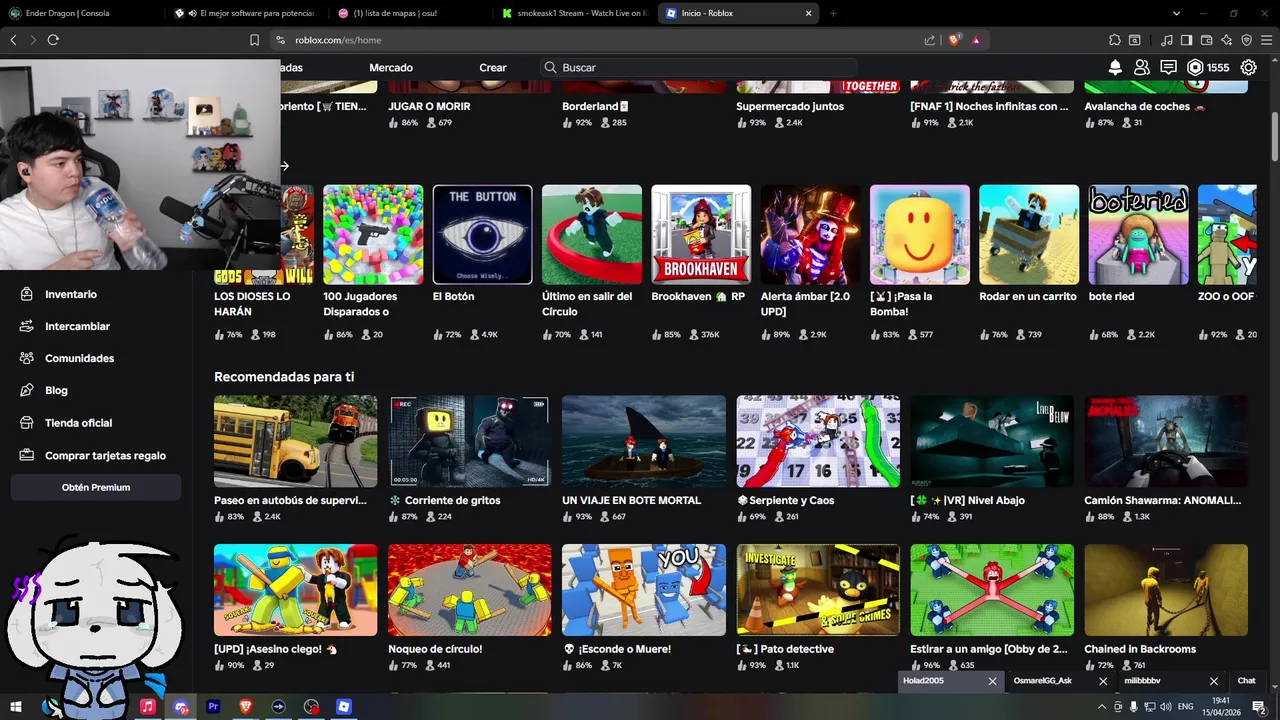Open Discord from taskbar
1280x720 pixels.
180,706
